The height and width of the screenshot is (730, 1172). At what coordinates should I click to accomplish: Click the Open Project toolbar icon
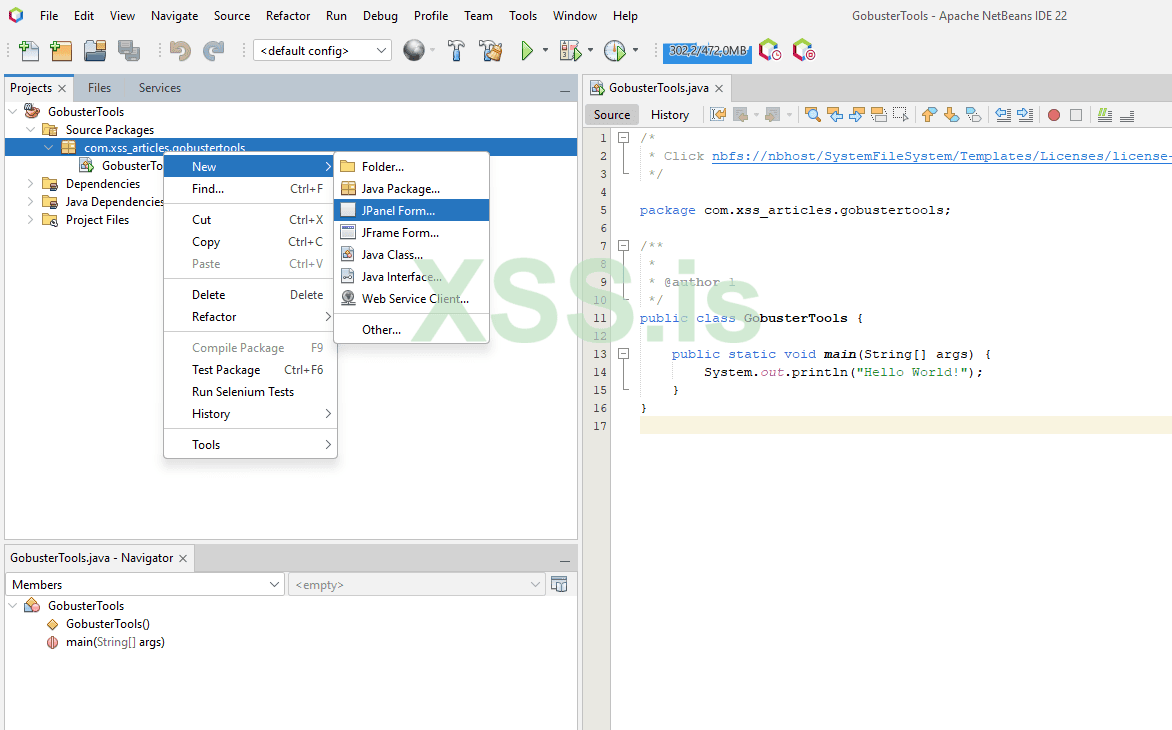[x=95, y=51]
